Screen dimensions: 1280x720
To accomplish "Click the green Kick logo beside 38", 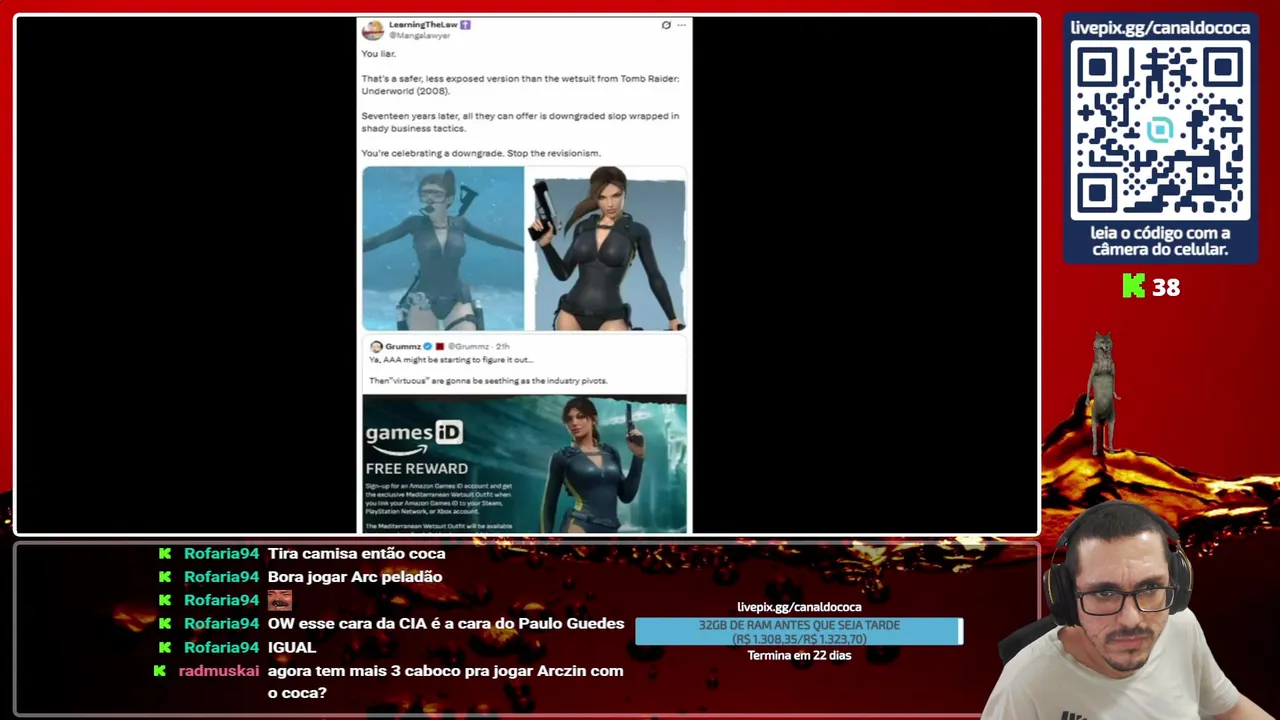I will [1133, 287].
